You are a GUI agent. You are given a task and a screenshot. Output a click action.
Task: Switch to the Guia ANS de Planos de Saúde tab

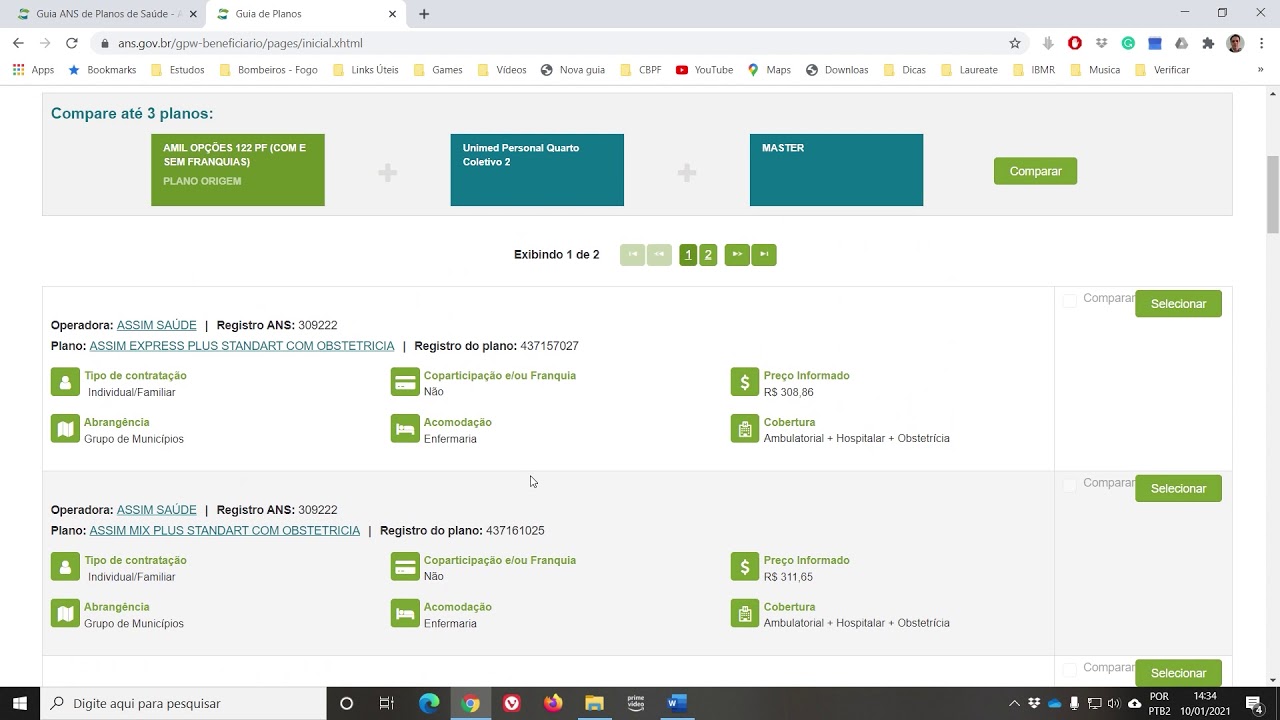(108, 14)
